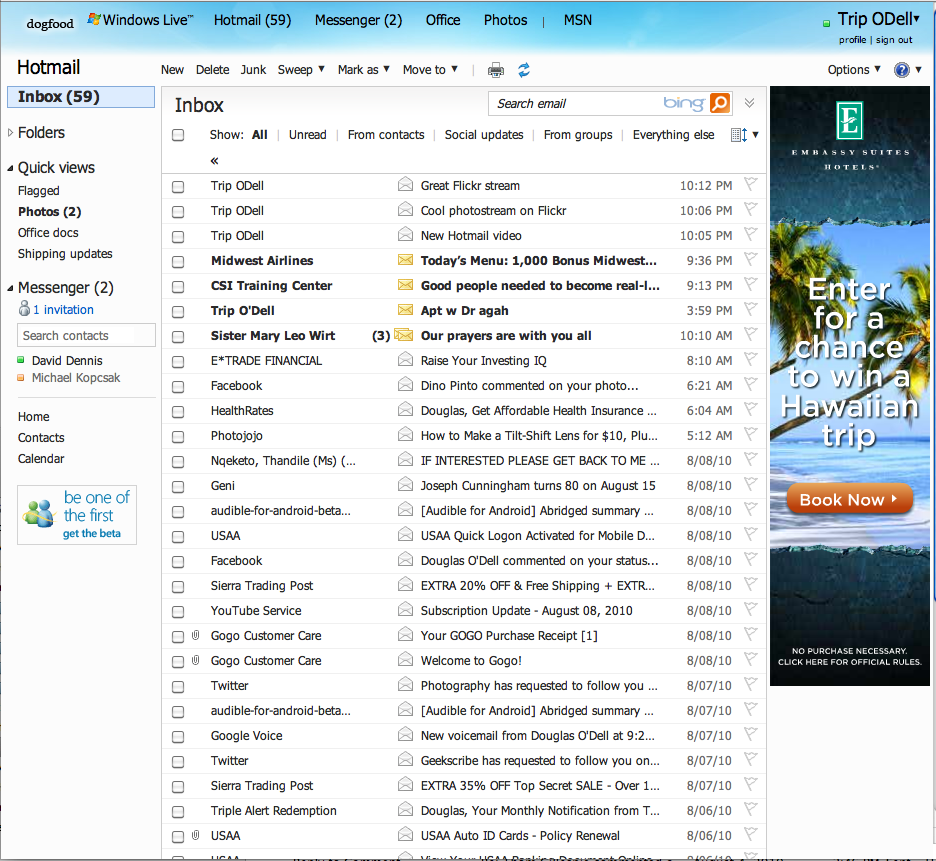Click attachment paperclip on Your GOGO Purchase Receipt
The image size is (936, 861).
click(x=195, y=635)
